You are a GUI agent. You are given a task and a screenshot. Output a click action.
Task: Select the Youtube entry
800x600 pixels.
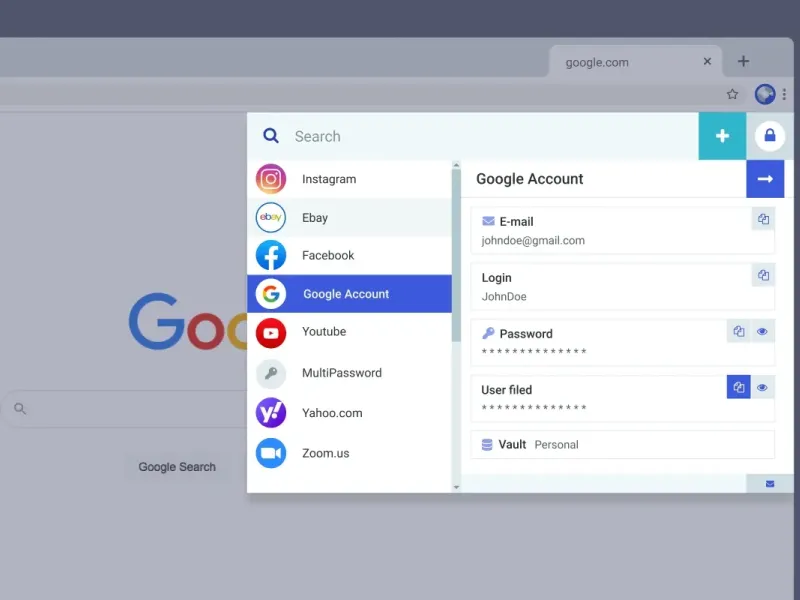click(x=349, y=332)
